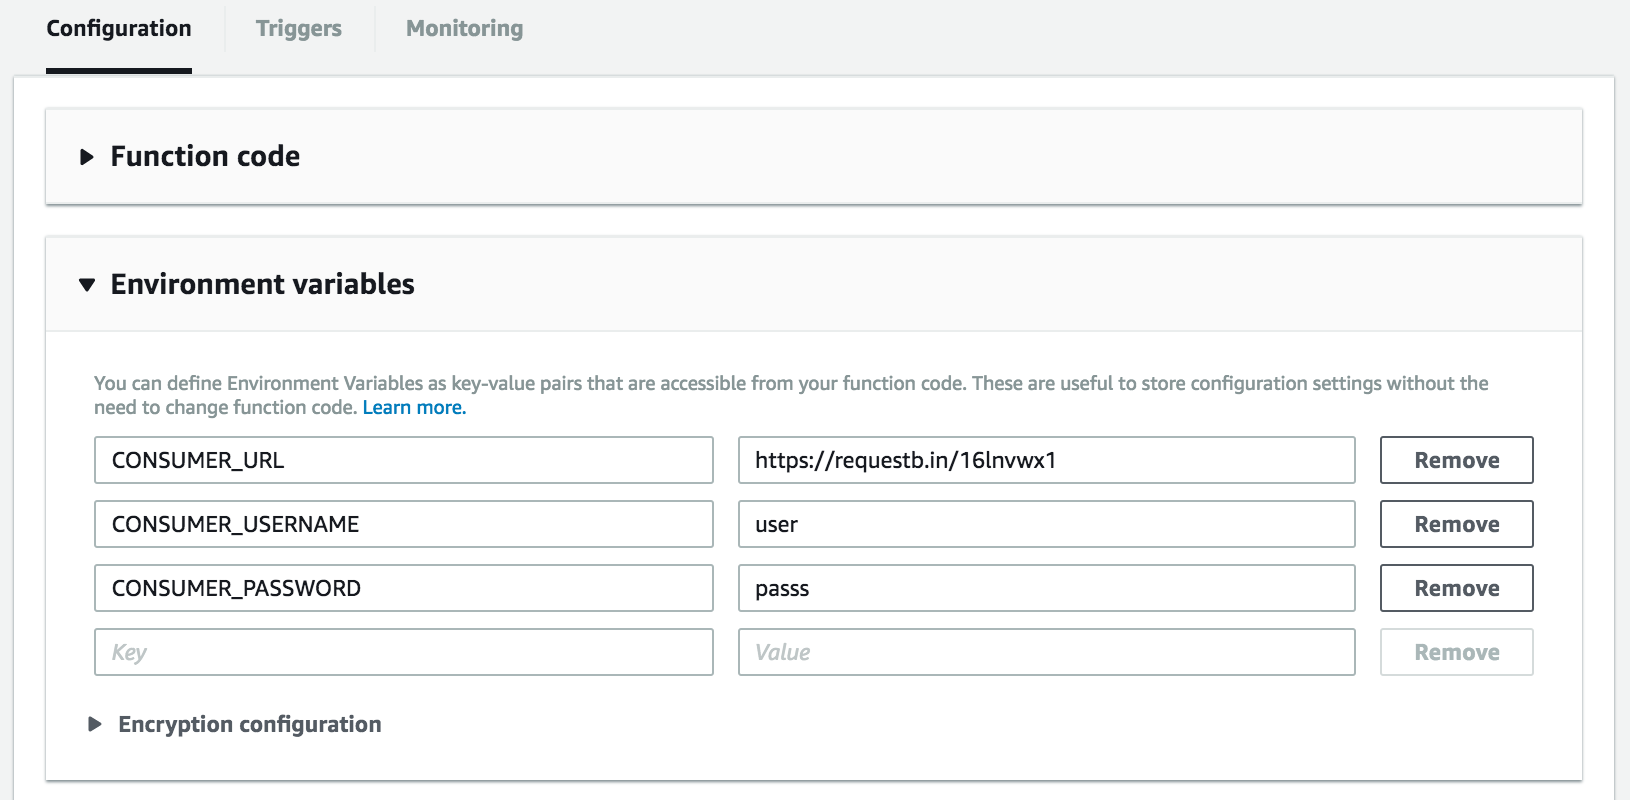Image resolution: width=1630 pixels, height=800 pixels.
Task: Edit the 'passs' value field
Action: (1046, 588)
